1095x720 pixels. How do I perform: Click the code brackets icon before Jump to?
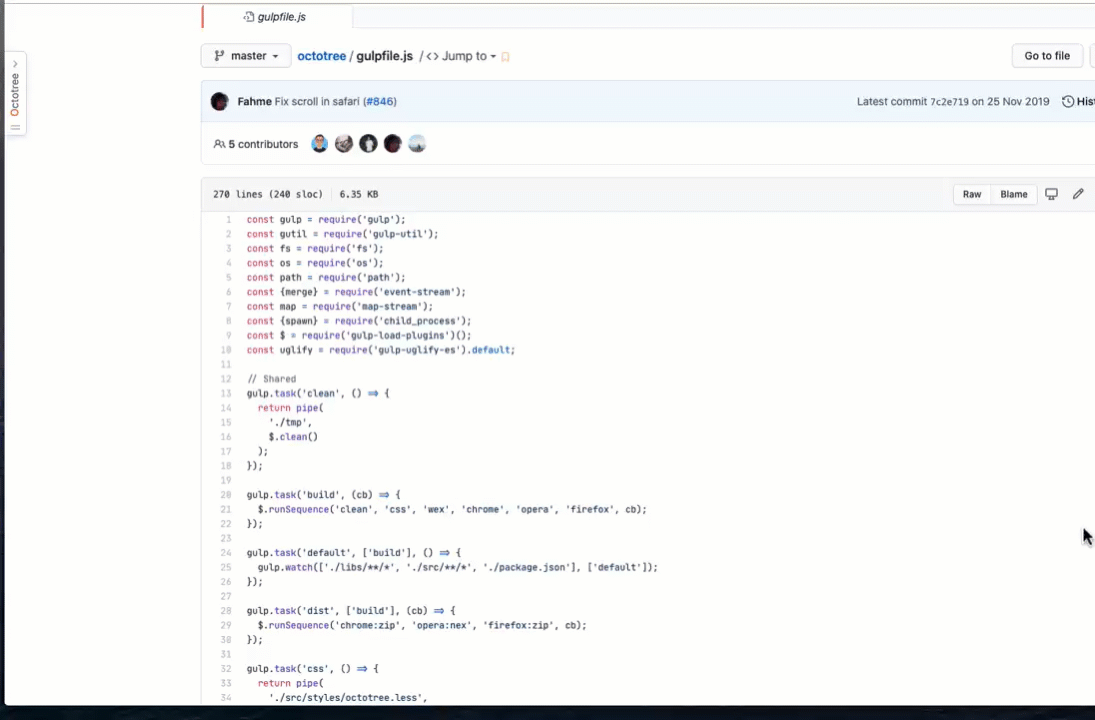pos(432,57)
